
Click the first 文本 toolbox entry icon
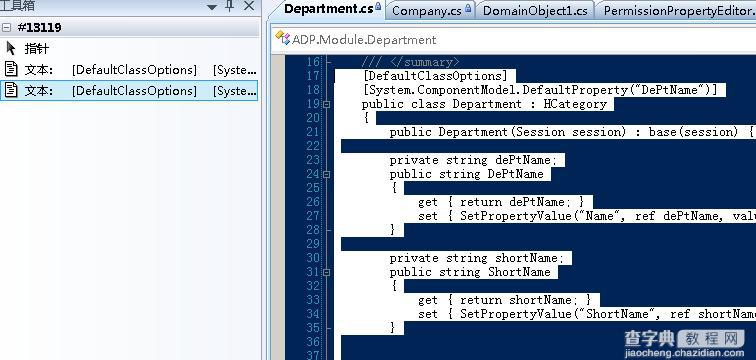(x=11, y=69)
